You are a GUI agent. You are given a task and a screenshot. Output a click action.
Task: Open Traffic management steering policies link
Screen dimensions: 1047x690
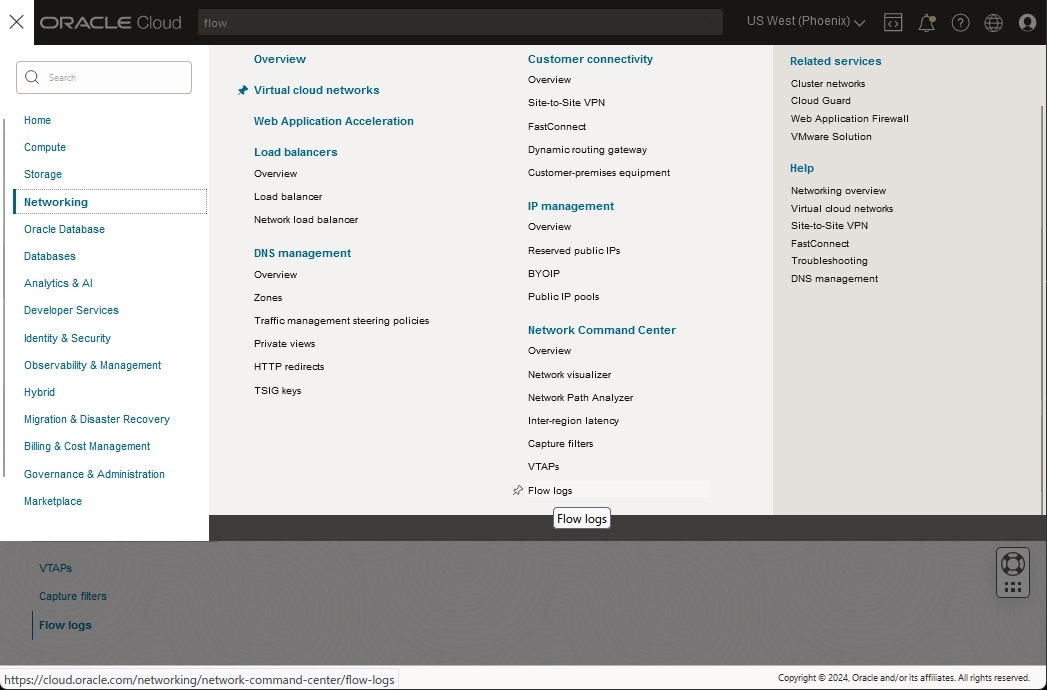tap(341, 321)
